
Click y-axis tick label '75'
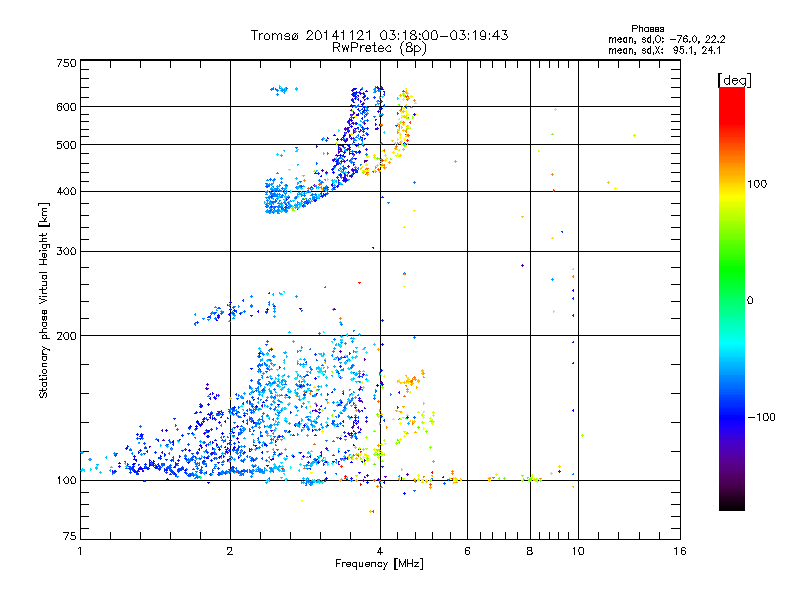pos(70,536)
